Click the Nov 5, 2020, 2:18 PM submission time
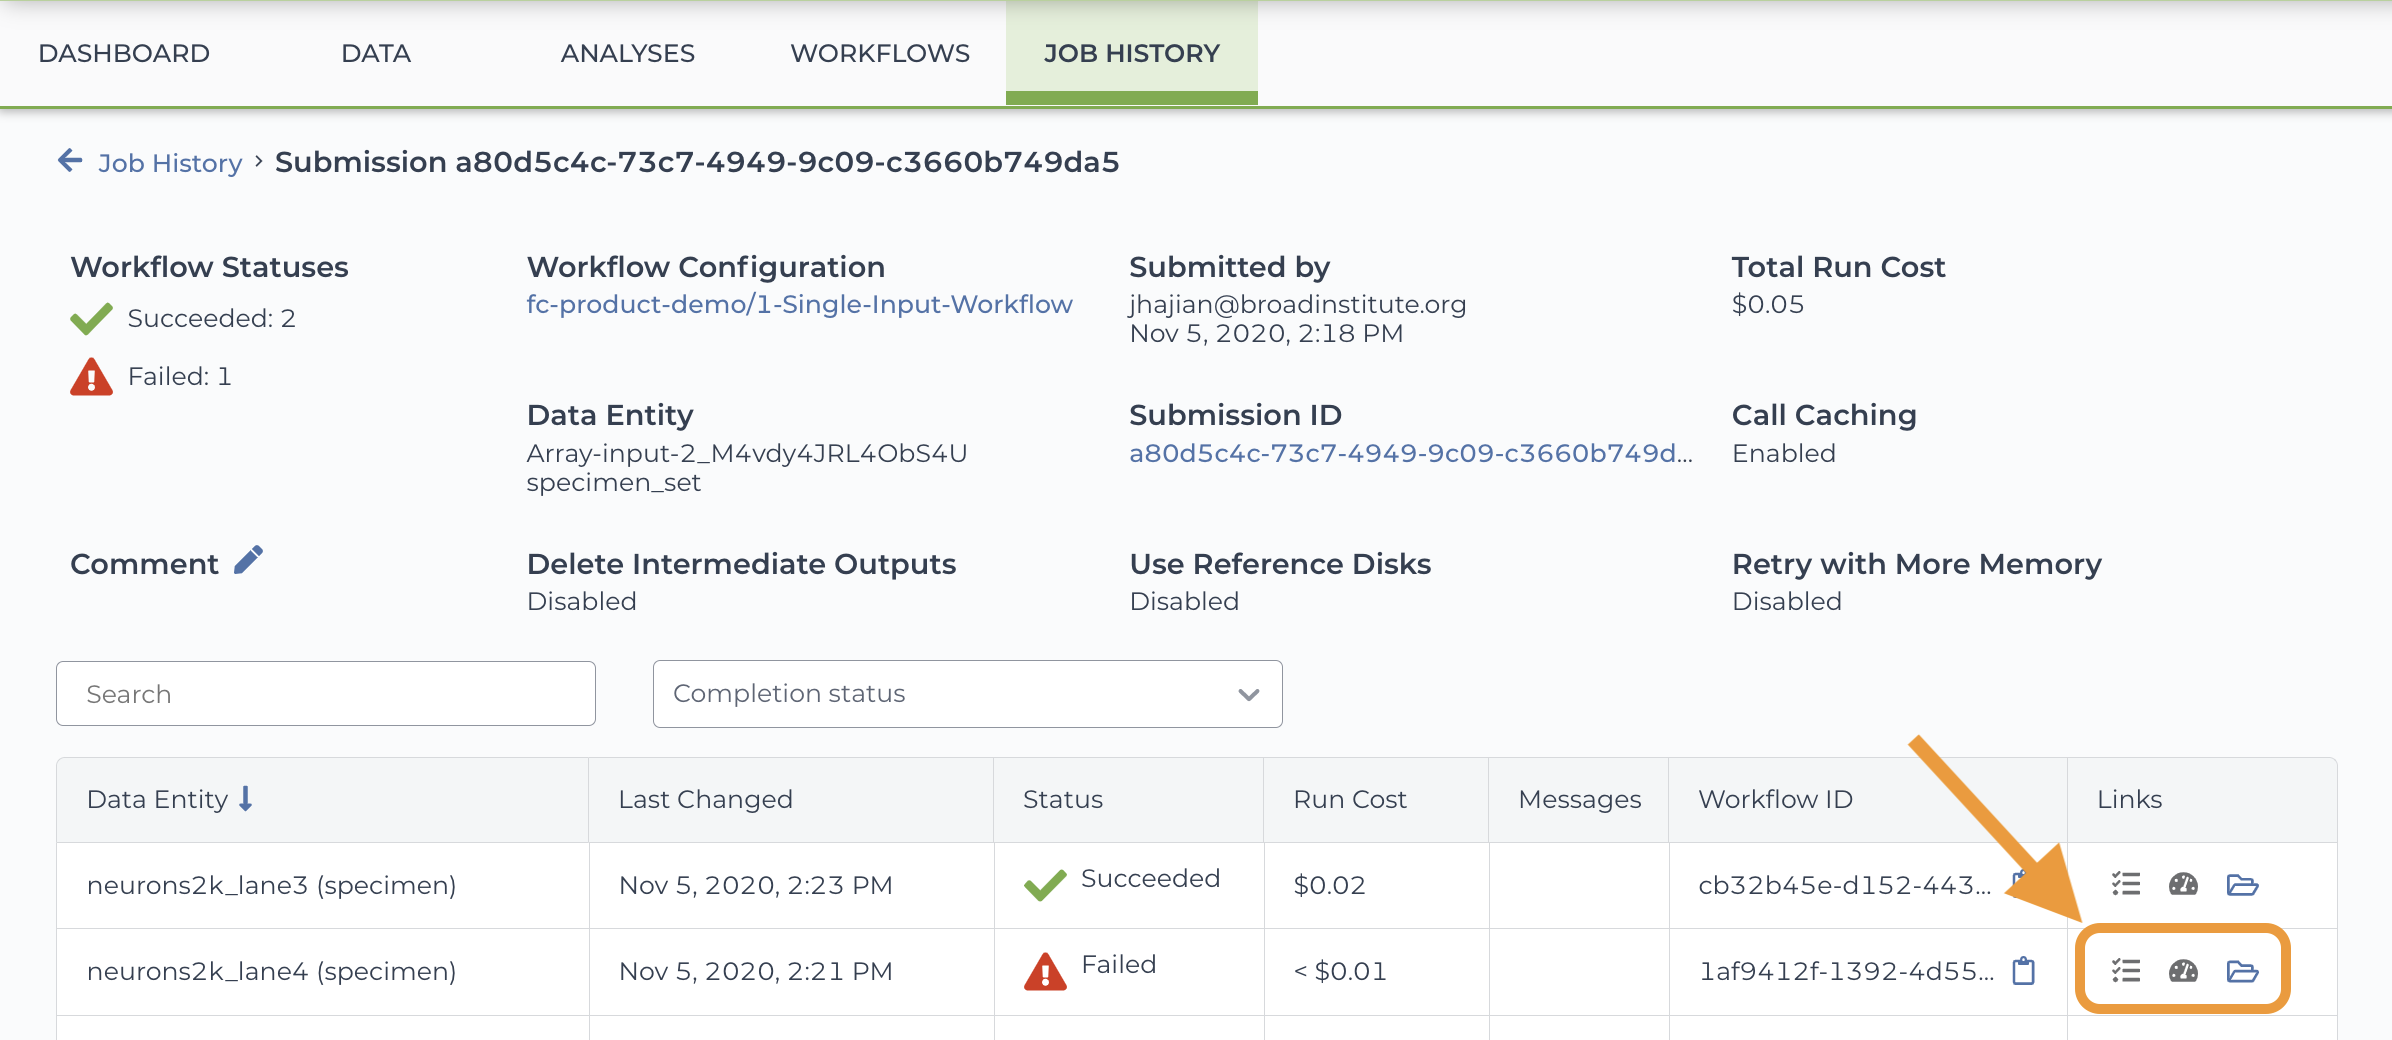The width and height of the screenshot is (2392, 1040). pos(1266,333)
